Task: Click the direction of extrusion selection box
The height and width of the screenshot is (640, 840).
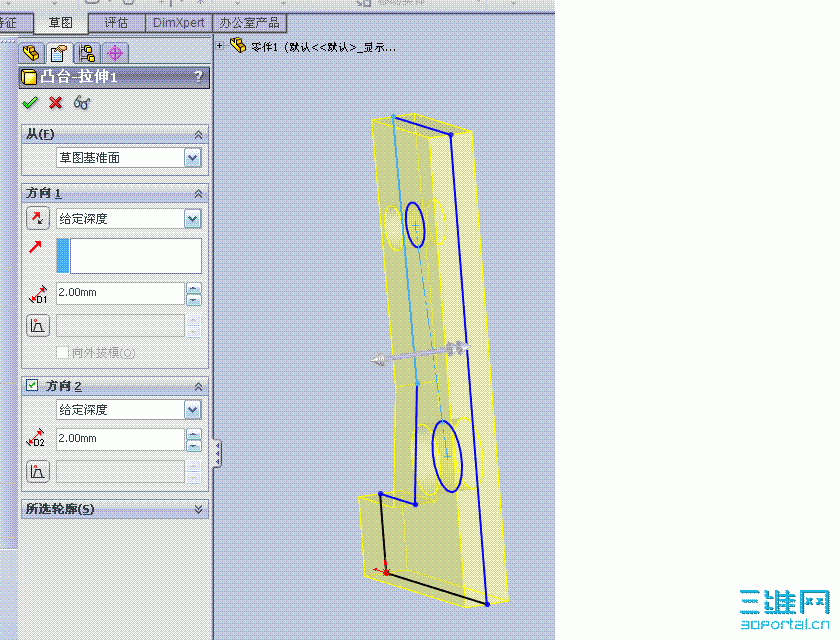Action: pos(129,256)
